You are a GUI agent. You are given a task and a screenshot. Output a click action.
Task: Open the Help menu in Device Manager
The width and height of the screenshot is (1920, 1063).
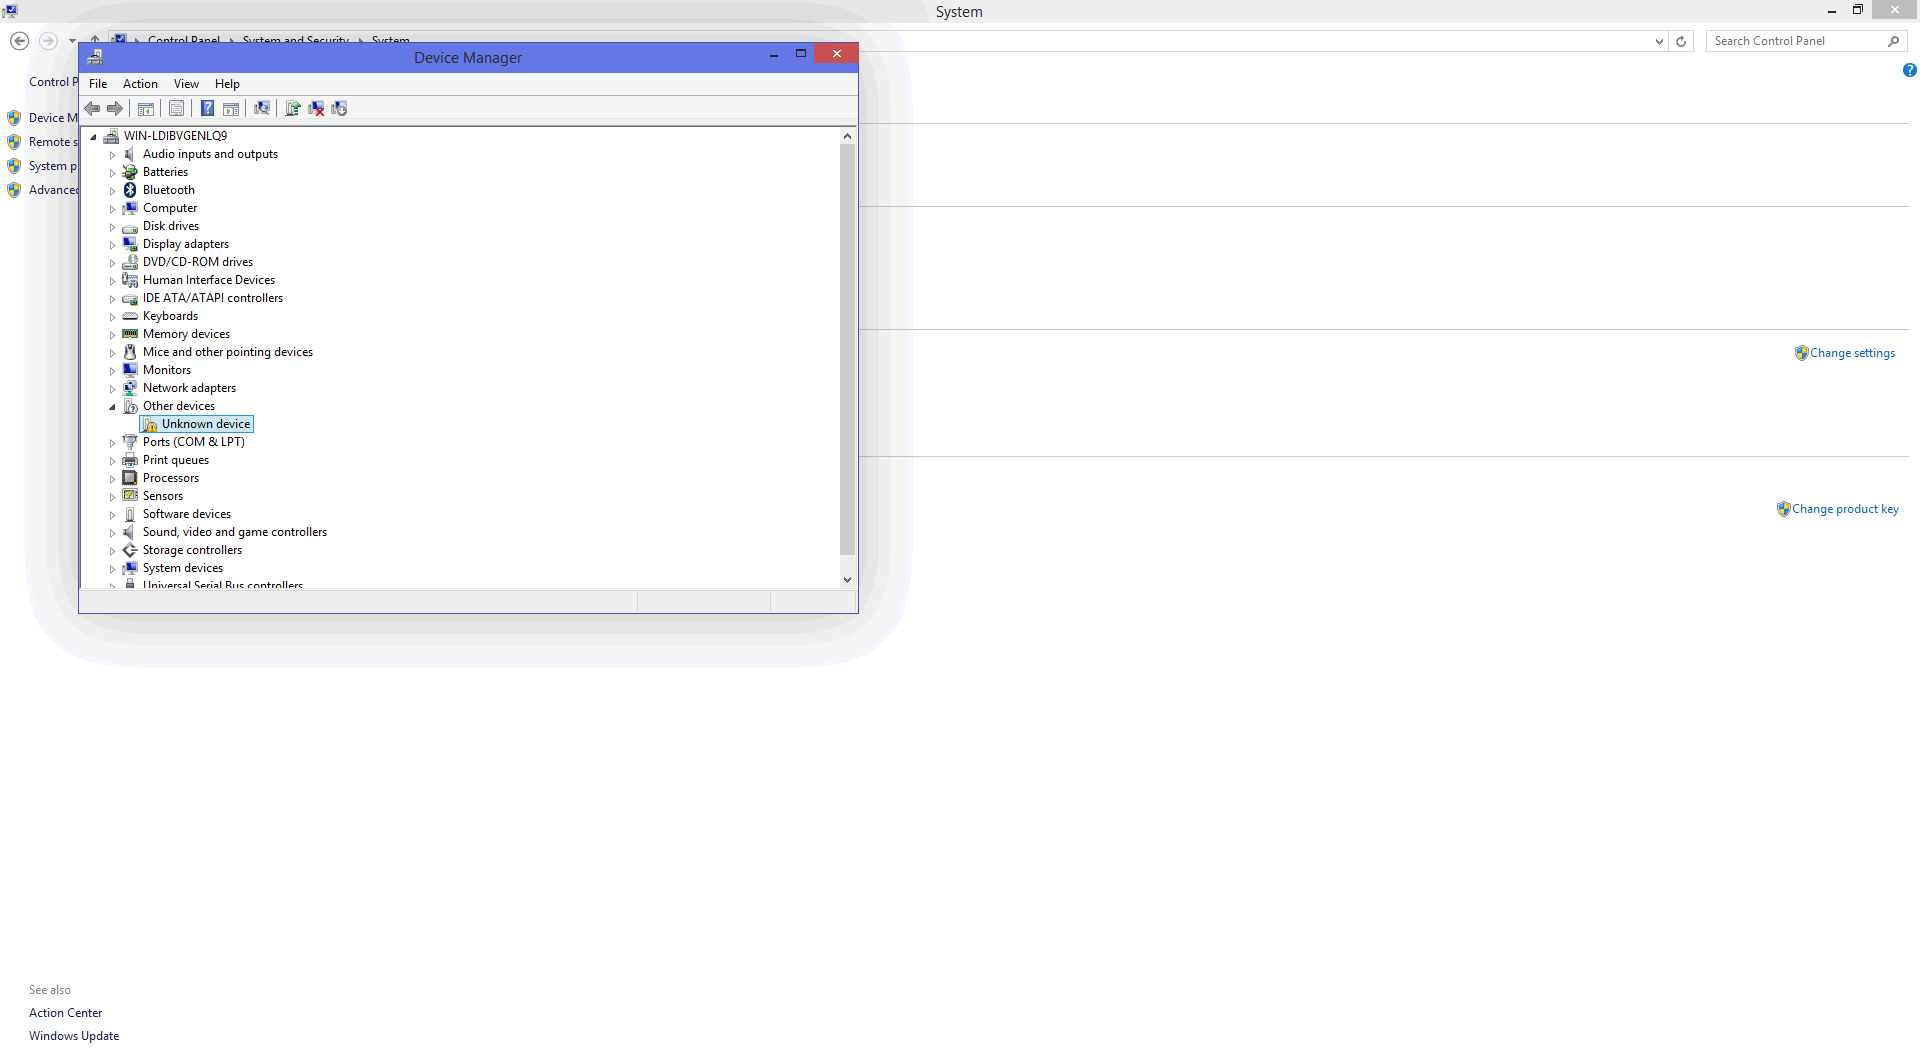pyautogui.click(x=227, y=84)
